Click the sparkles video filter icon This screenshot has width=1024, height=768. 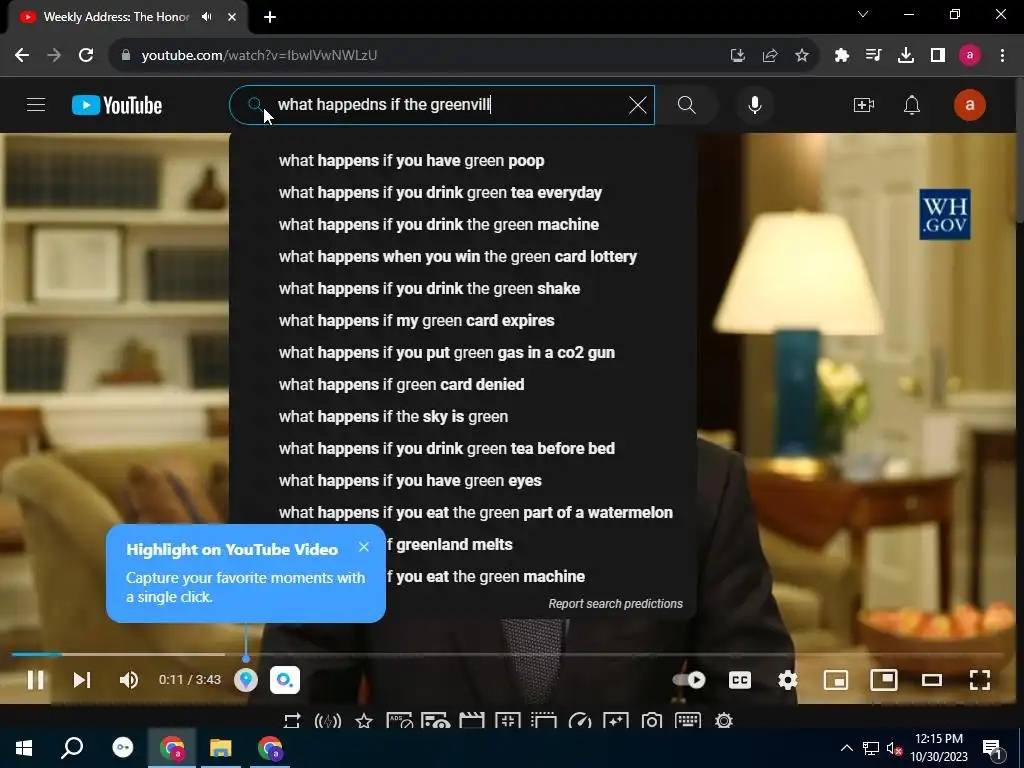pyautogui.click(x=616, y=721)
